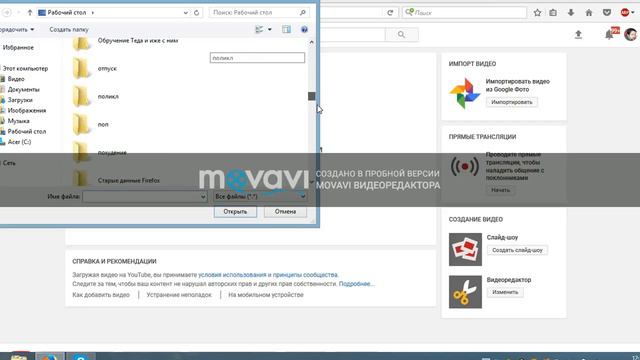Open the file dialog help icon
640x360 pixels.
[304, 29]
